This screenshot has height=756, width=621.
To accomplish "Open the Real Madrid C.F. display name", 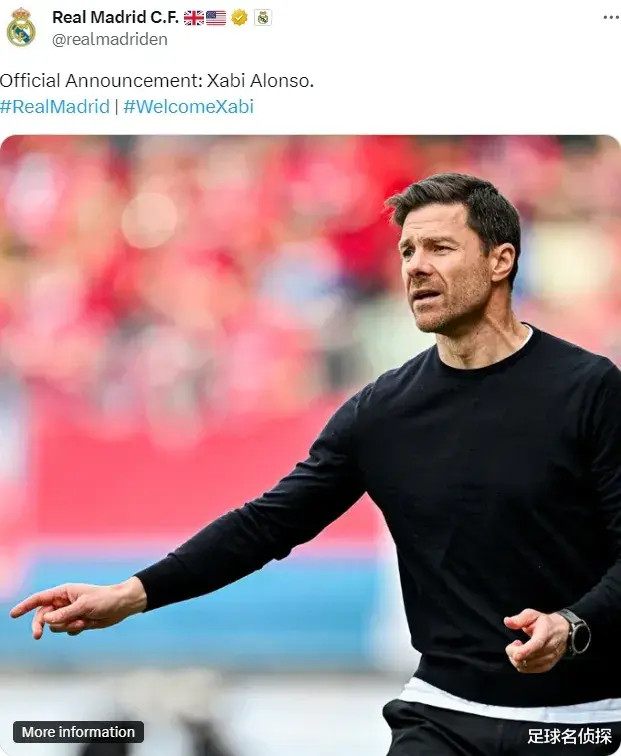I will pyautogui.click(x=115, y=17).
